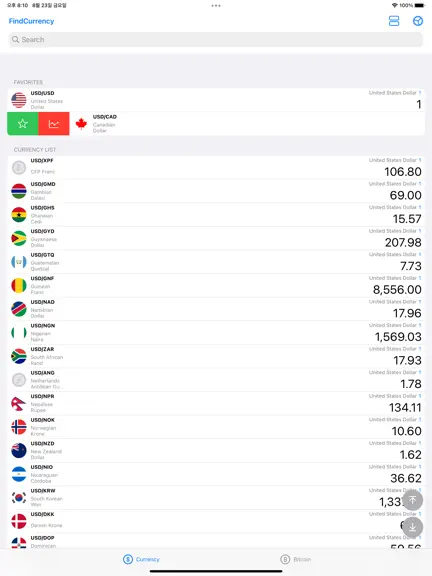The image size is (432, 576).
Task: Switch to the Bitcoin tab
Action: [x=296, y=559]
